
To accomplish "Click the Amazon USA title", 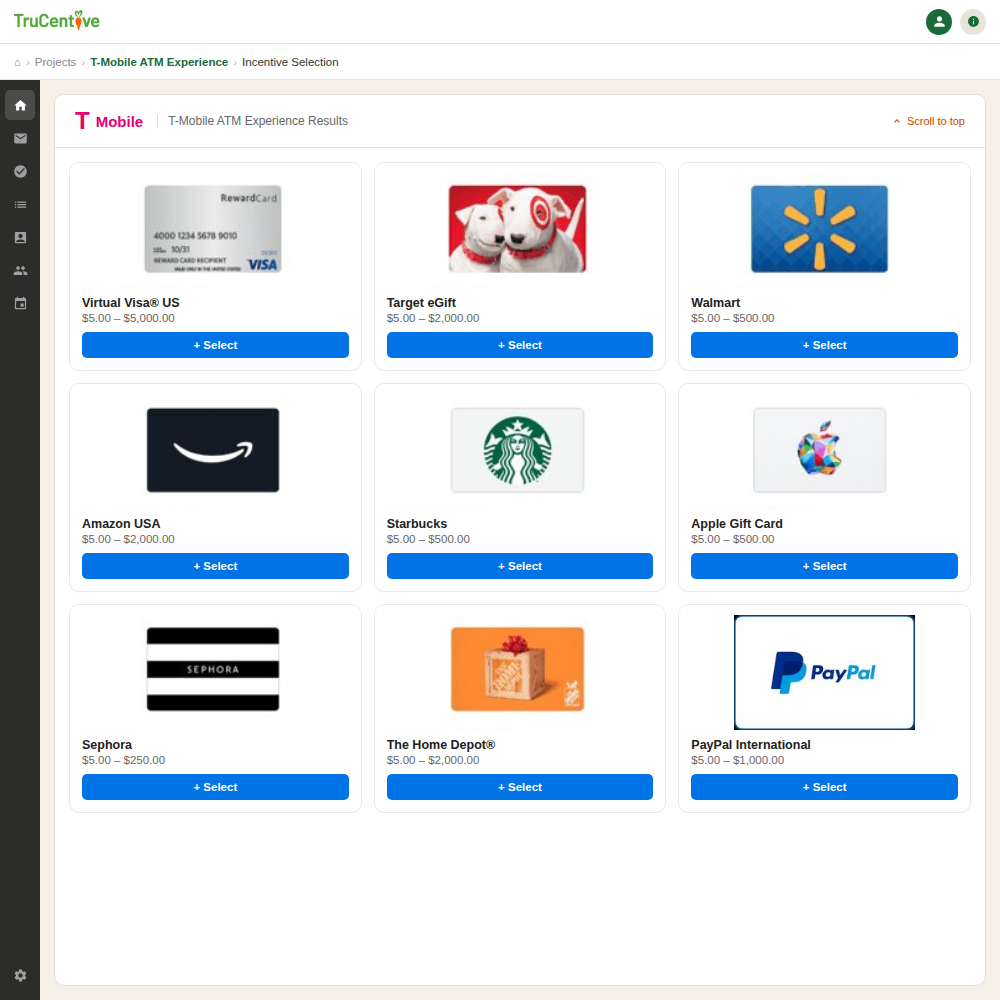I will click(x=121, y=524).
